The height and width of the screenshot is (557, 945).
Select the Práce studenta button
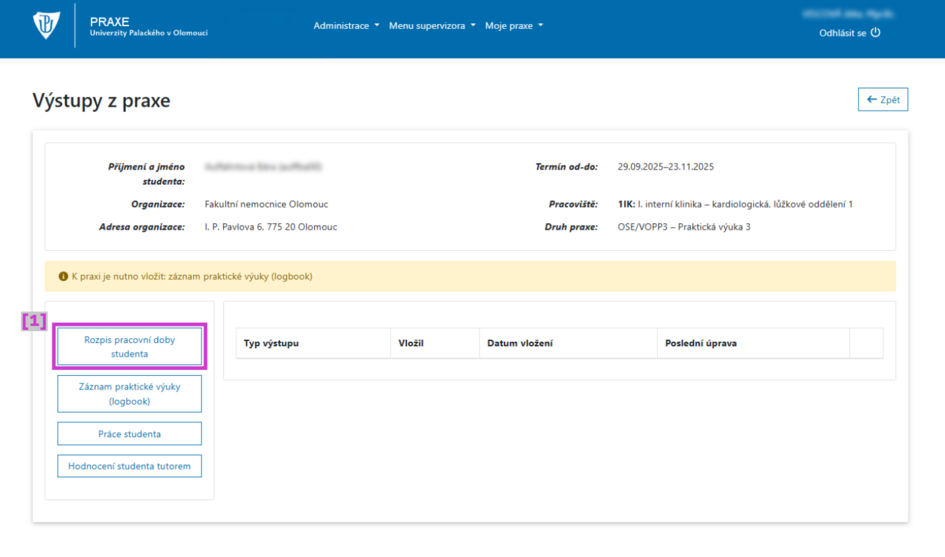pyautogui.click(x=130, y=433)
